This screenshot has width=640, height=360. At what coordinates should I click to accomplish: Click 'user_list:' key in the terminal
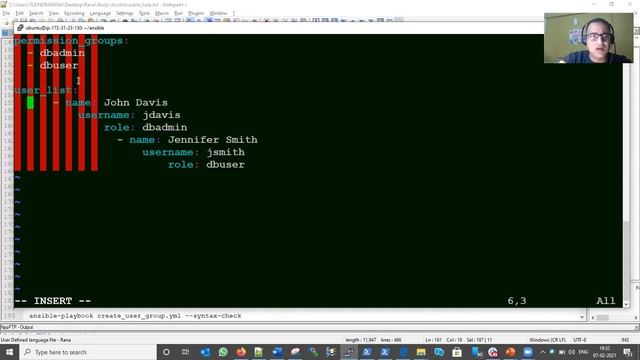46,90
